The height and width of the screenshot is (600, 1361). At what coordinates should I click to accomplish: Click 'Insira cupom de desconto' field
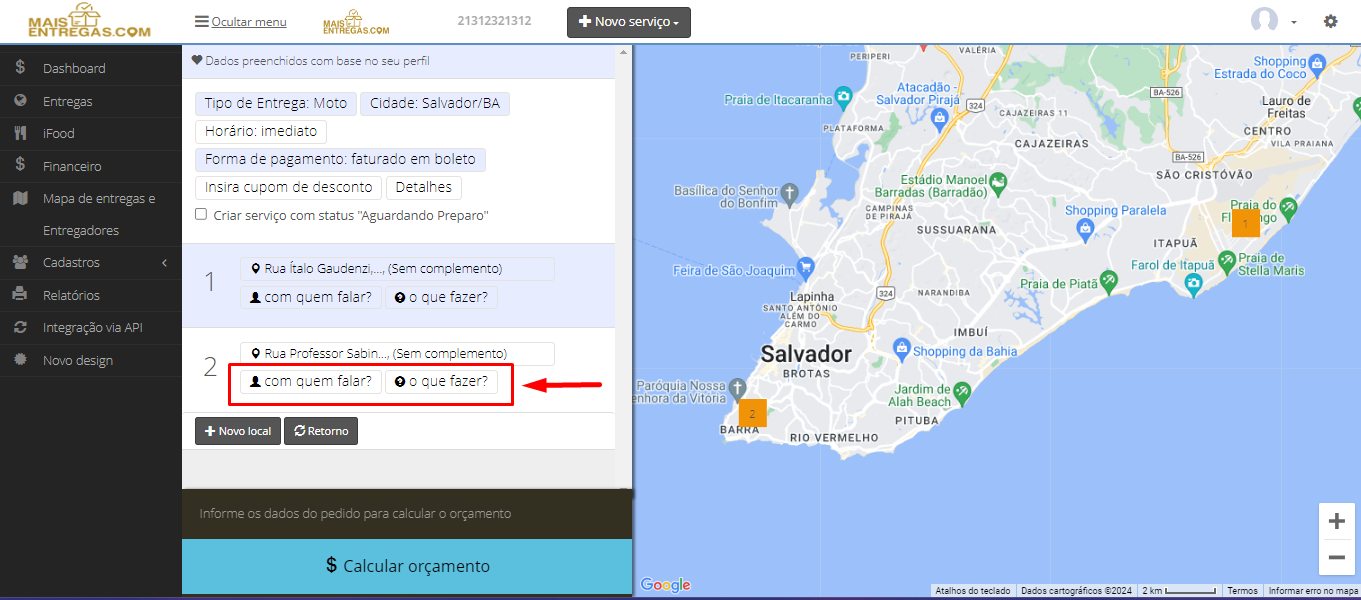tap(289, 187)
